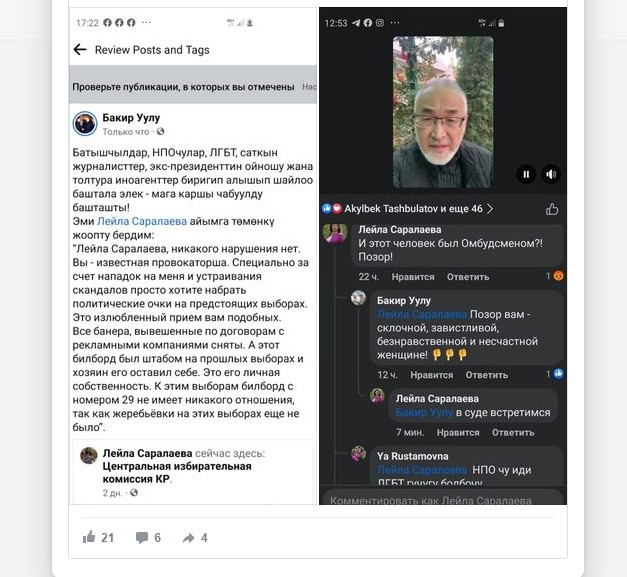Image resolution: width=627 pixels, height=577 pixels.
Task: Pause the video with the pause button
Action: click(x=526, y=174)
